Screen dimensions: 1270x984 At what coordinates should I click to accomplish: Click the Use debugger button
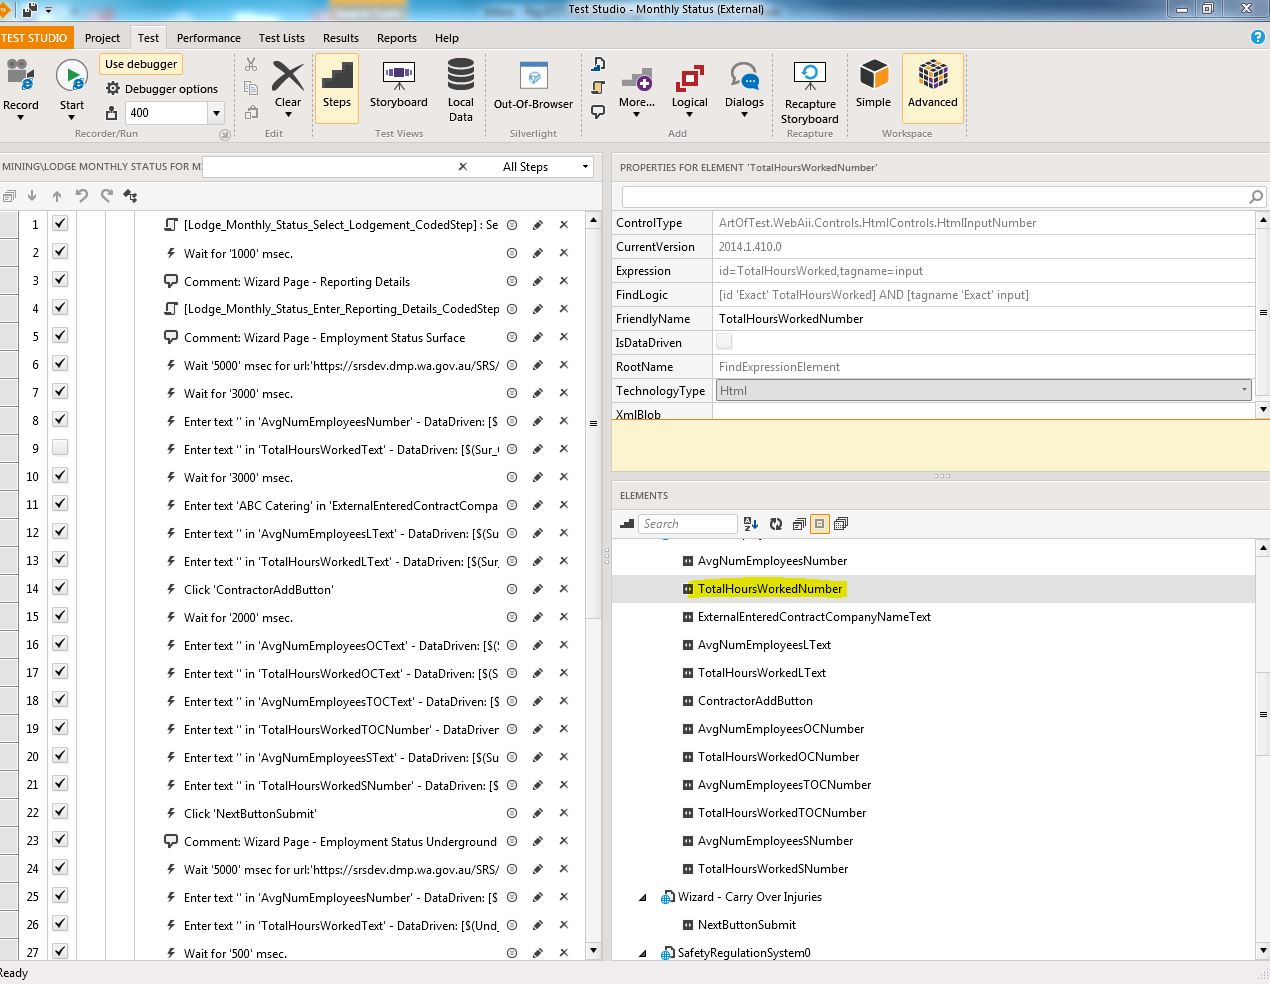click(x=141, y=64)
